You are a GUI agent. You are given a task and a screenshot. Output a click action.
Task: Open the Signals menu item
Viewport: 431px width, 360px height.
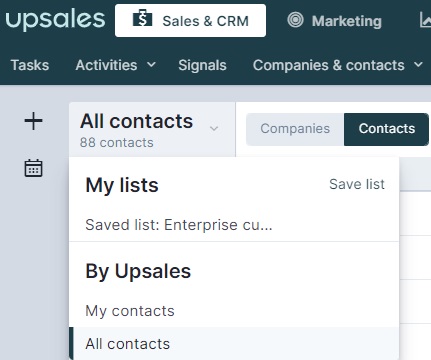click(x=202, y=65)
